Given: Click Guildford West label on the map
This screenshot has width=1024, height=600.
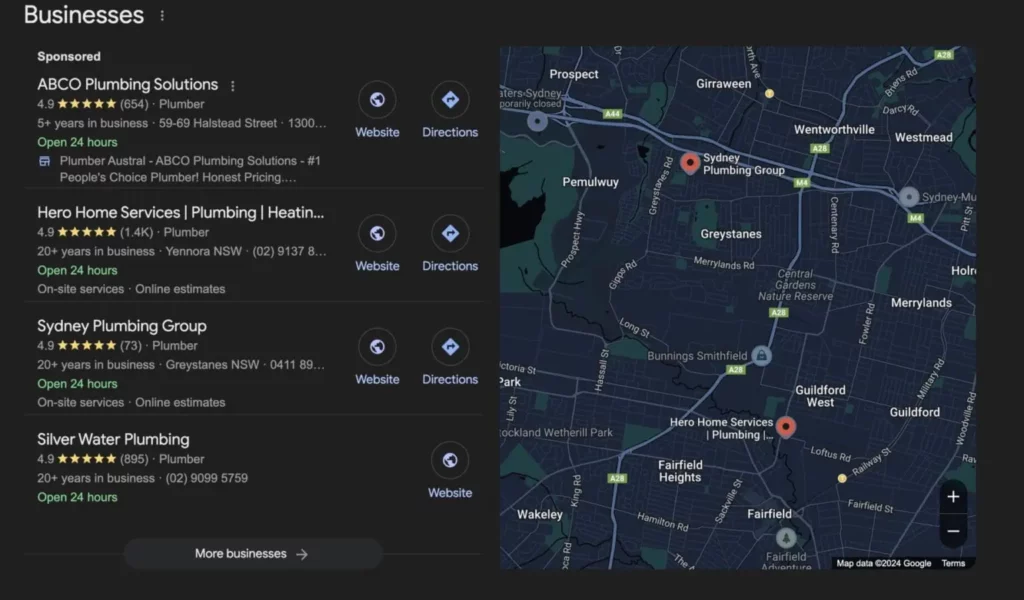Looking at the screenshot, I should [820, 396].
